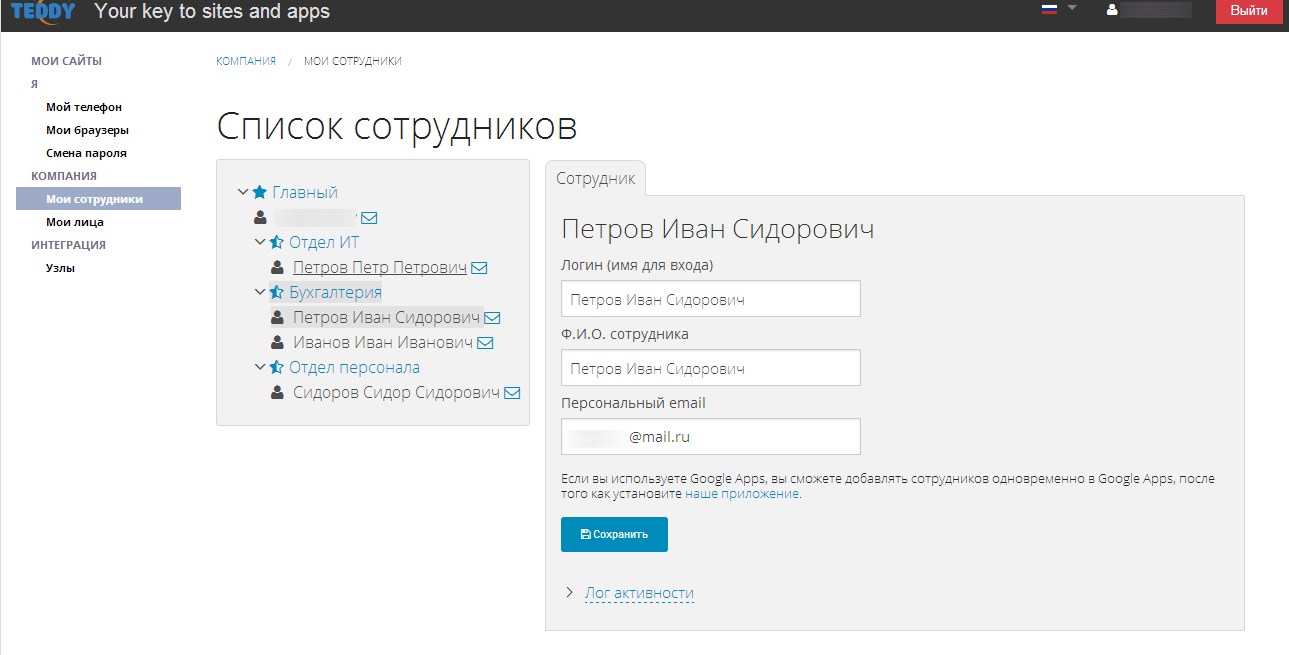Click the Сохранить button
The width and height of the screenshot is (1289, 655).
click(x=614, y=534)
